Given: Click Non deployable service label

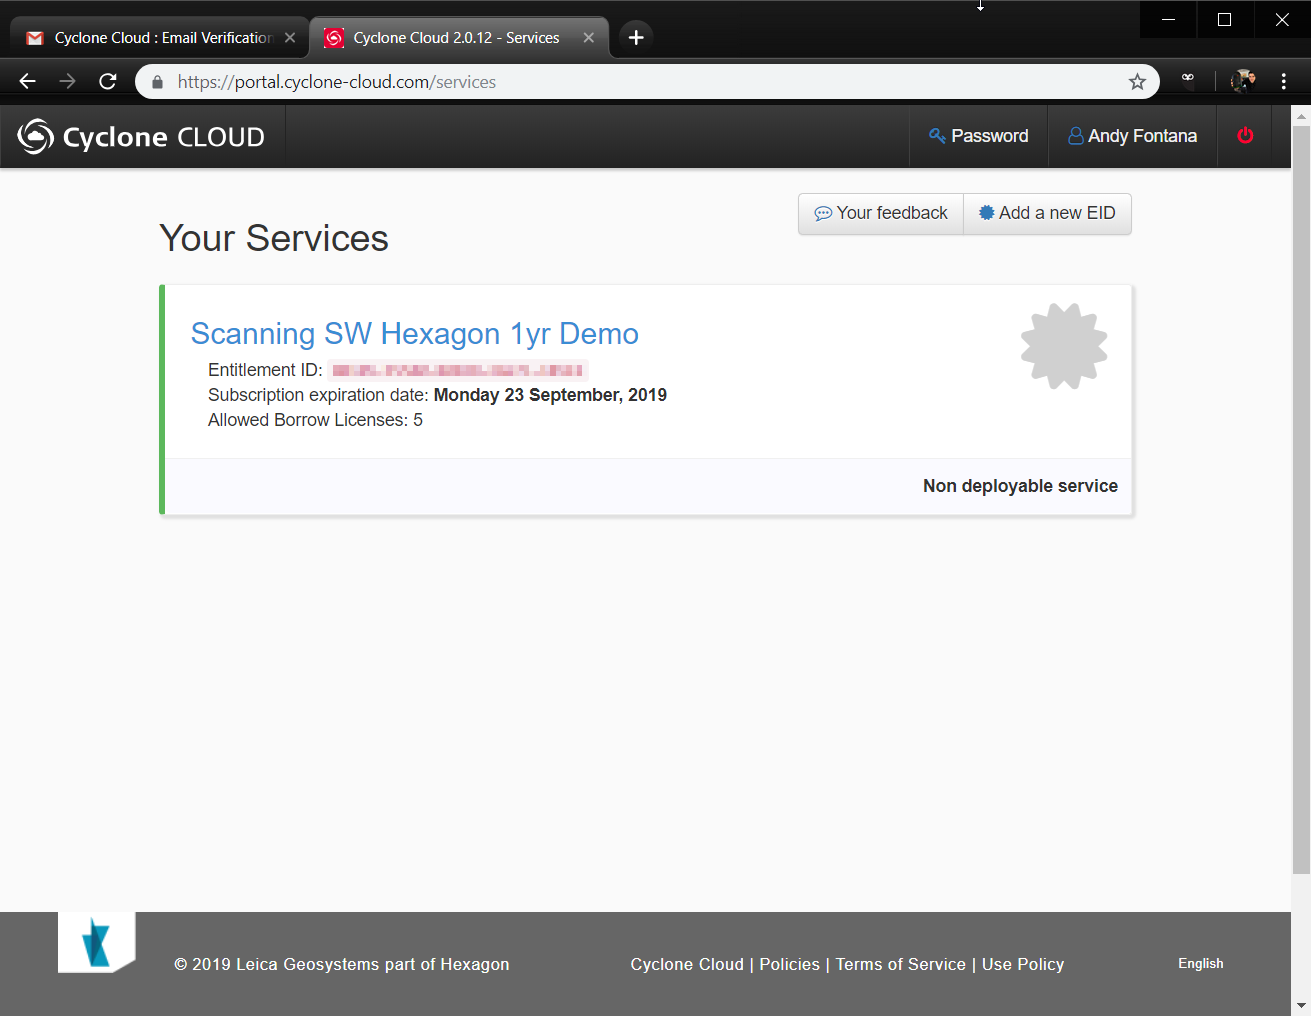Looking at the screenshot, I should click(x=1020, y=486).
